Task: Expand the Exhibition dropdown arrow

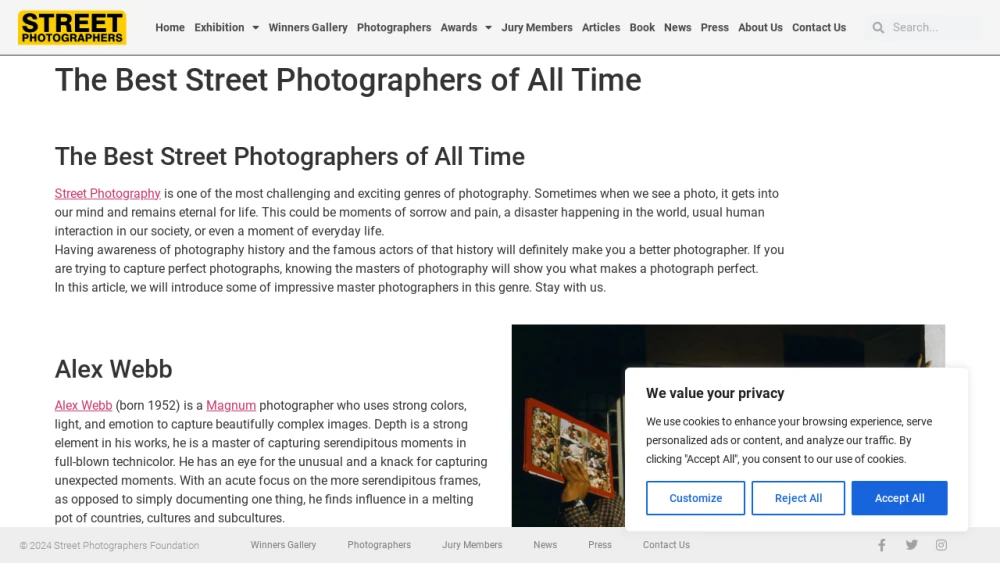Action: coord(255,28)
